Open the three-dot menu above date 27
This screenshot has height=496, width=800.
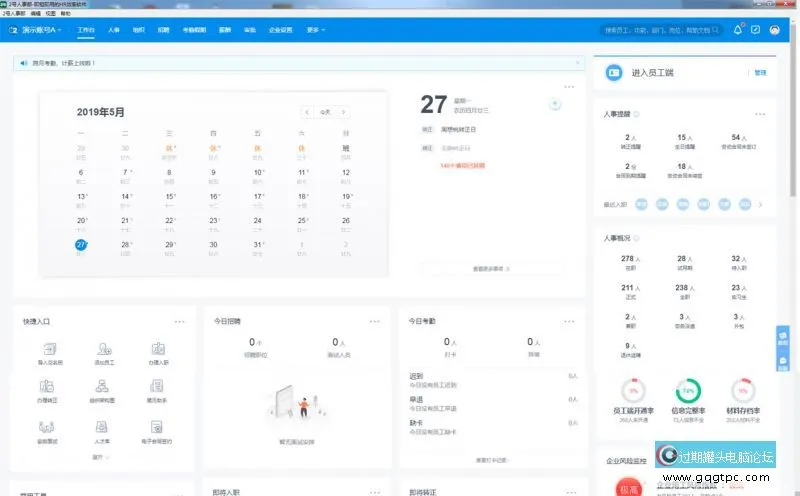[569, 87]
